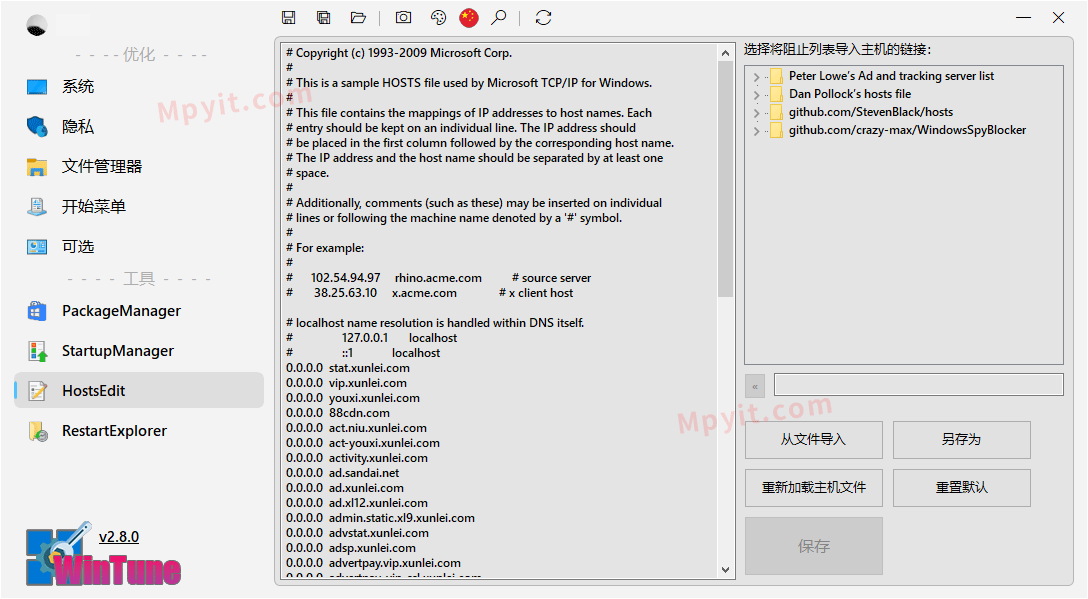Click the Dan Pollock's hosts folder icon
The width and height of the screenshot is (1088, 599).
(776, 94)
